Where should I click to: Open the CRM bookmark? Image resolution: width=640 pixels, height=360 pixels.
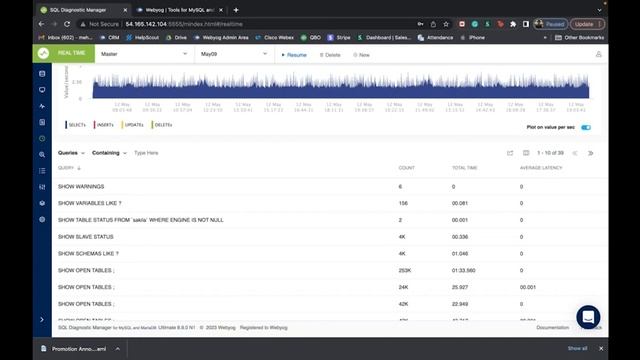(110, 38)
